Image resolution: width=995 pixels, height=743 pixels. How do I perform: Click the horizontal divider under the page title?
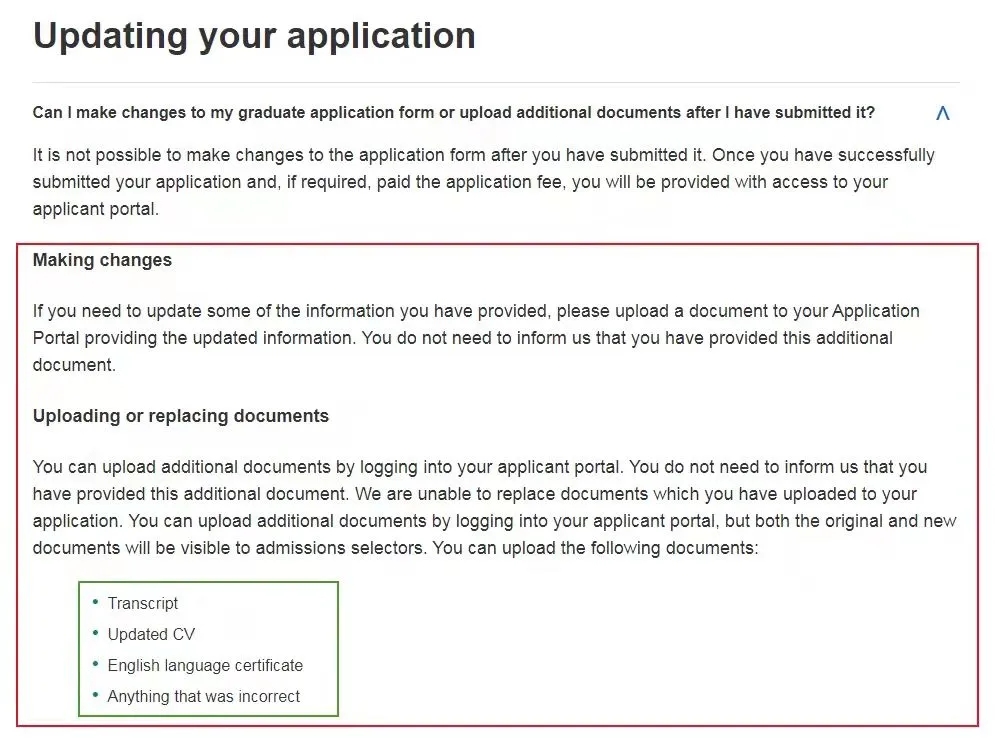coord(496,82)
